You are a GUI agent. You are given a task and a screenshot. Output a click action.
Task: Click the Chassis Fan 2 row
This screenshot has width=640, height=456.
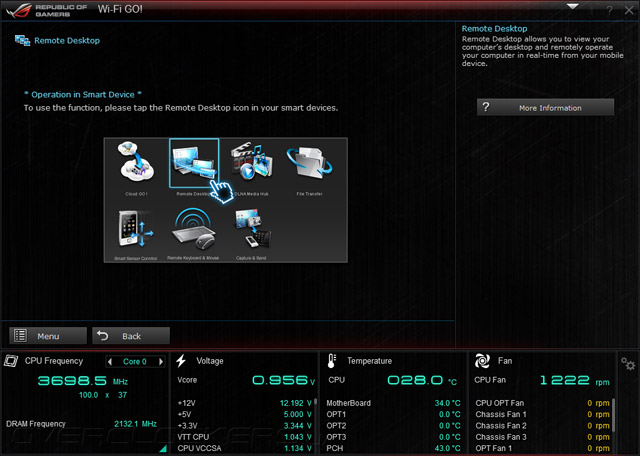542,426
